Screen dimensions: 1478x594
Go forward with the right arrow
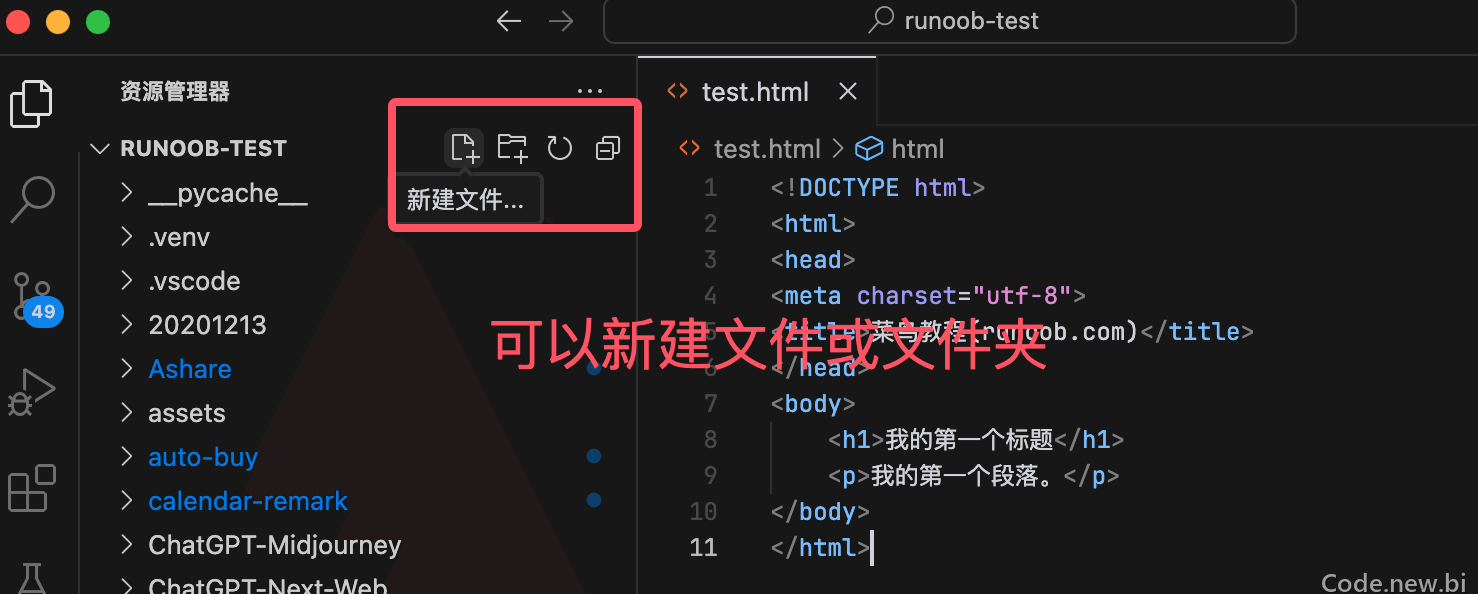561,21
